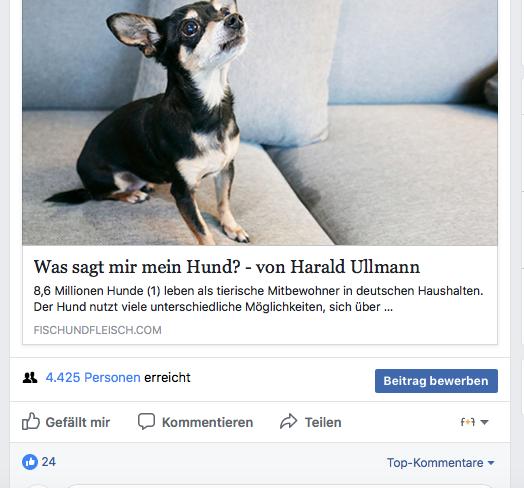Screen dimensions: 524x488
Task: Open article headline Was sagt mir mein Hund
Action: 227,267
